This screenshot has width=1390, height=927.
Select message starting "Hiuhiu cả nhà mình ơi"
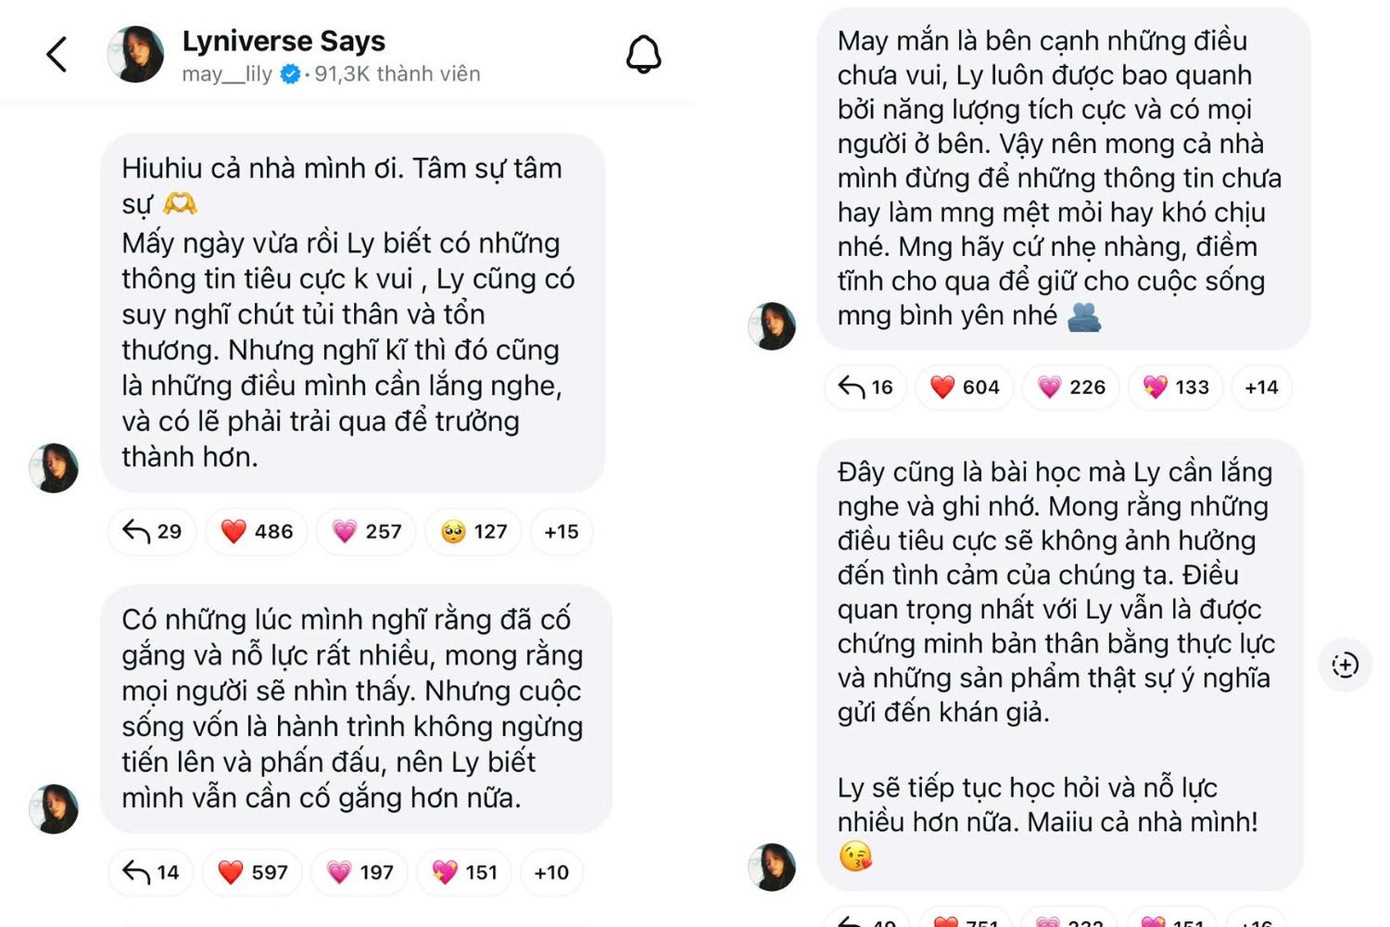click(352, 312)
